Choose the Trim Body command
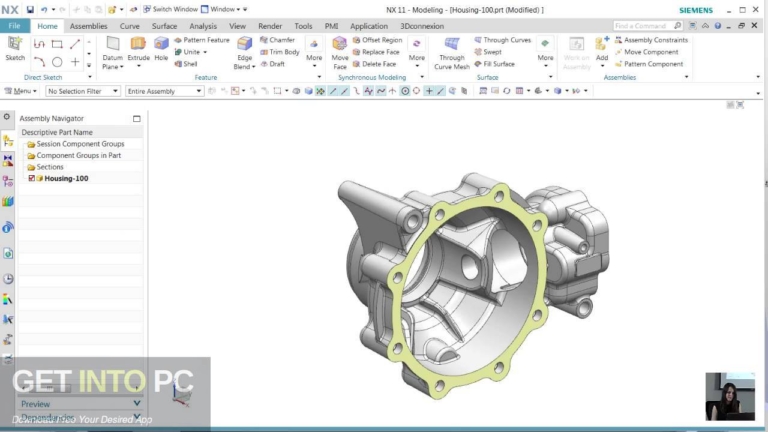The width and height of the screenshot is (768, 432). 280,51
